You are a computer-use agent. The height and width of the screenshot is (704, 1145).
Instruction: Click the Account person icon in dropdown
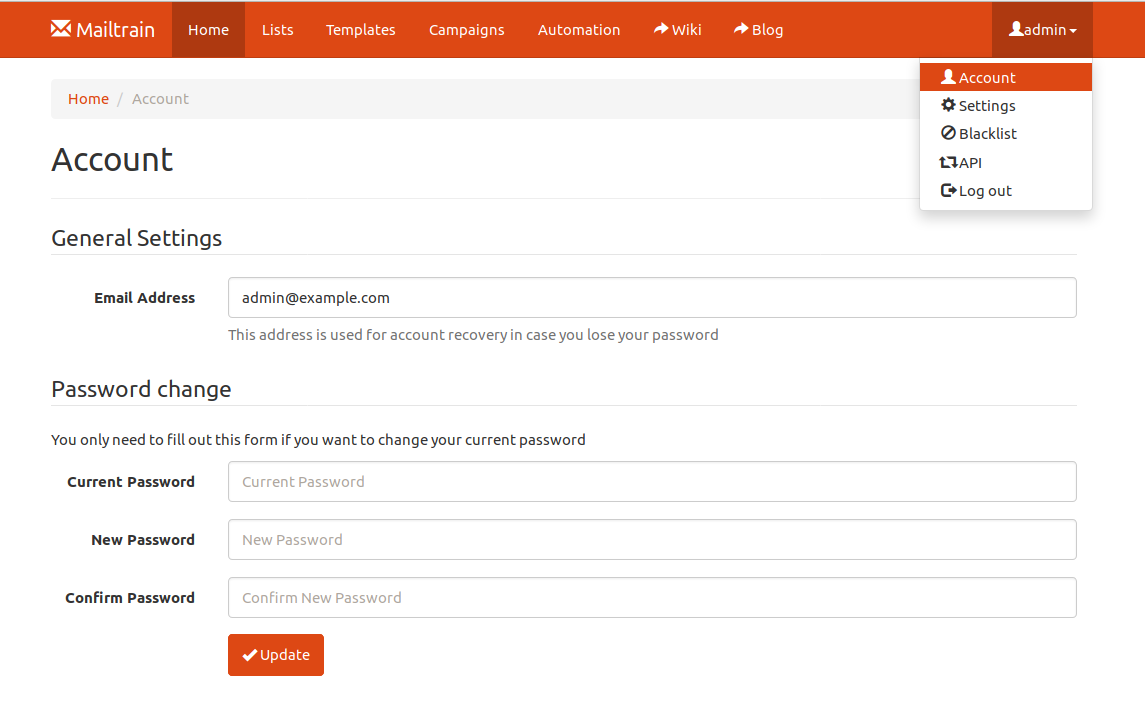pos(949,77)
